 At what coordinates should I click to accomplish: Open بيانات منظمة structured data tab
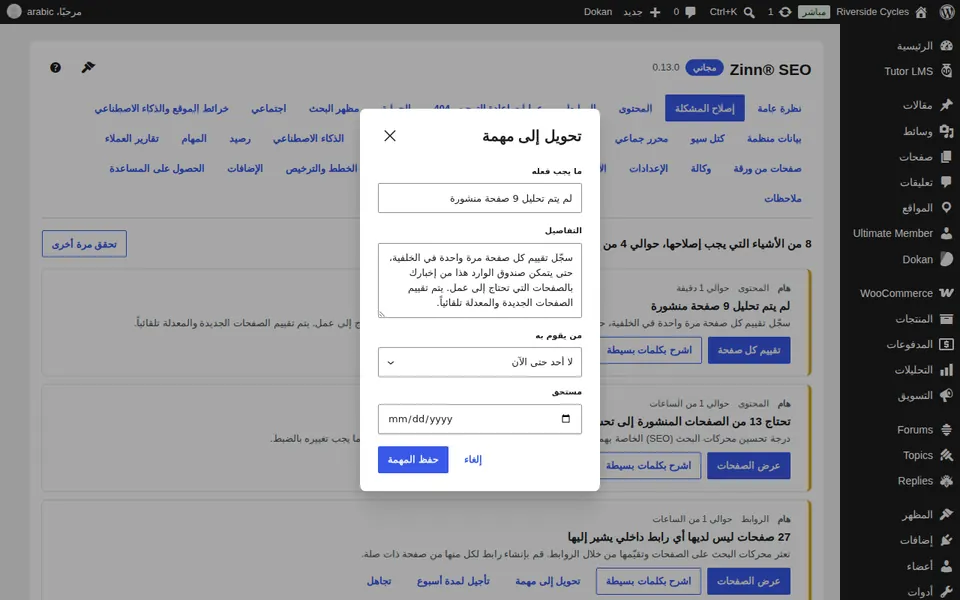click(x=774, y=138)
